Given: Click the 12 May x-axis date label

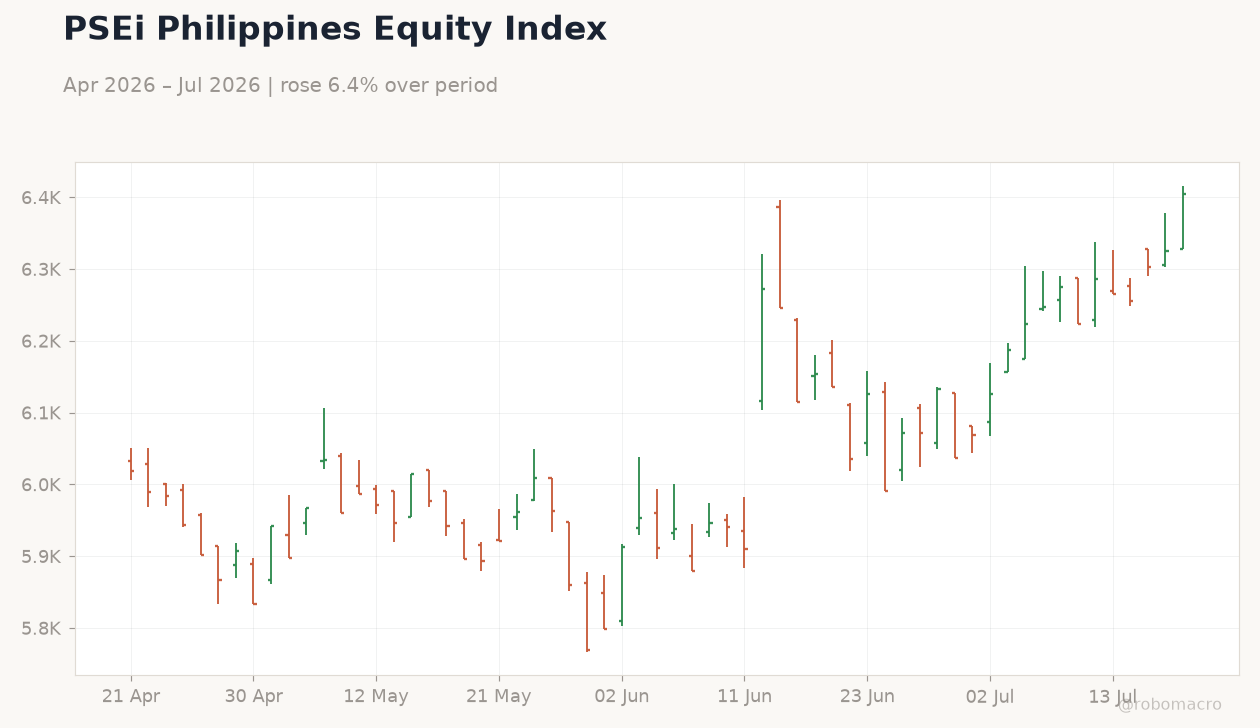Looking at the screenshot, I should coord(376,696).
